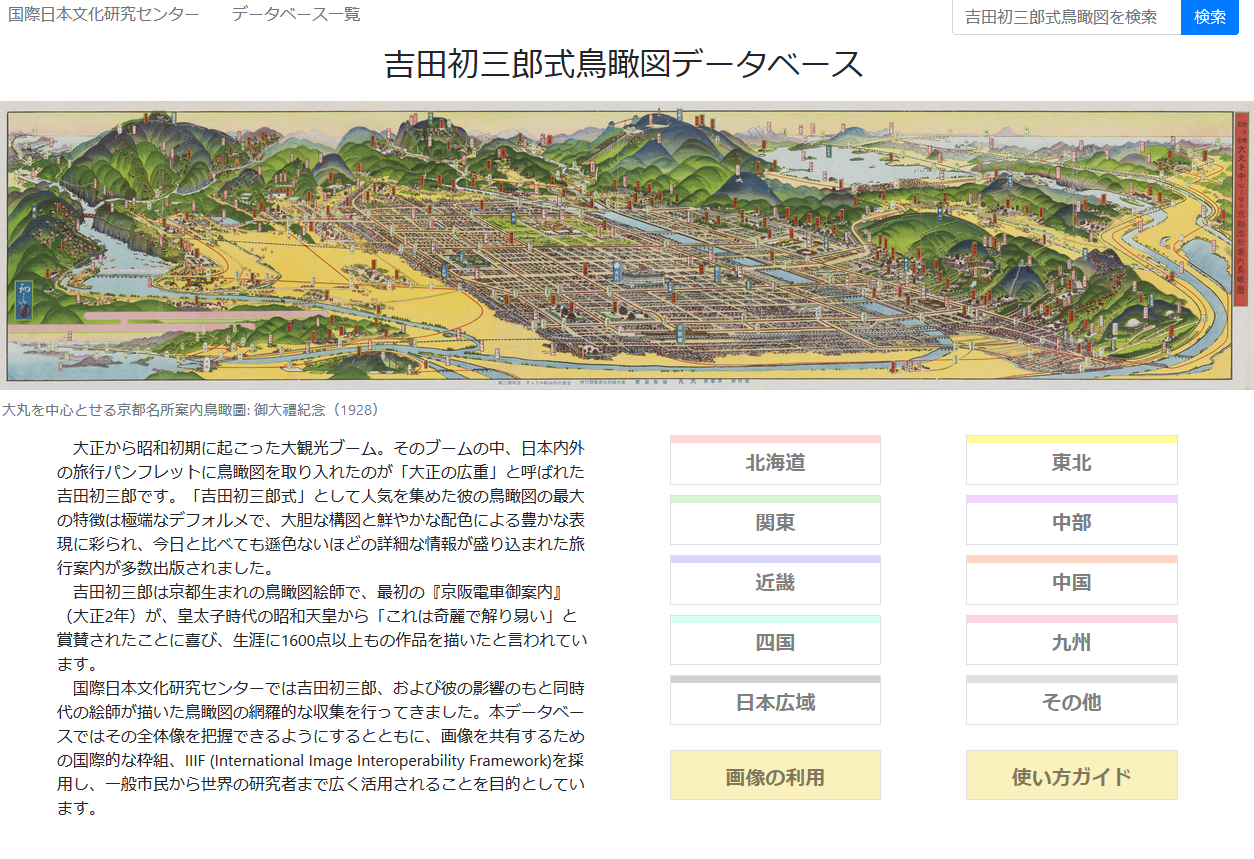The image size is (1254, 859).
Task: Select the 日本広域 category button
Action: 775,703
